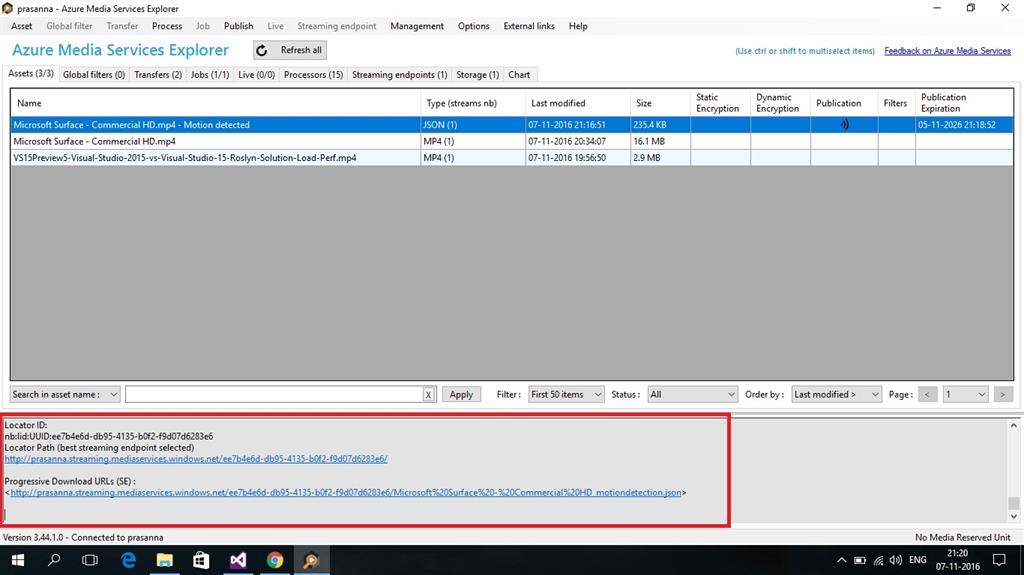Image resolution: width=1024 pixels, height=575 pixels.
Task: Open Google Chrome from taskbar
Action: [x=275, y=560]
